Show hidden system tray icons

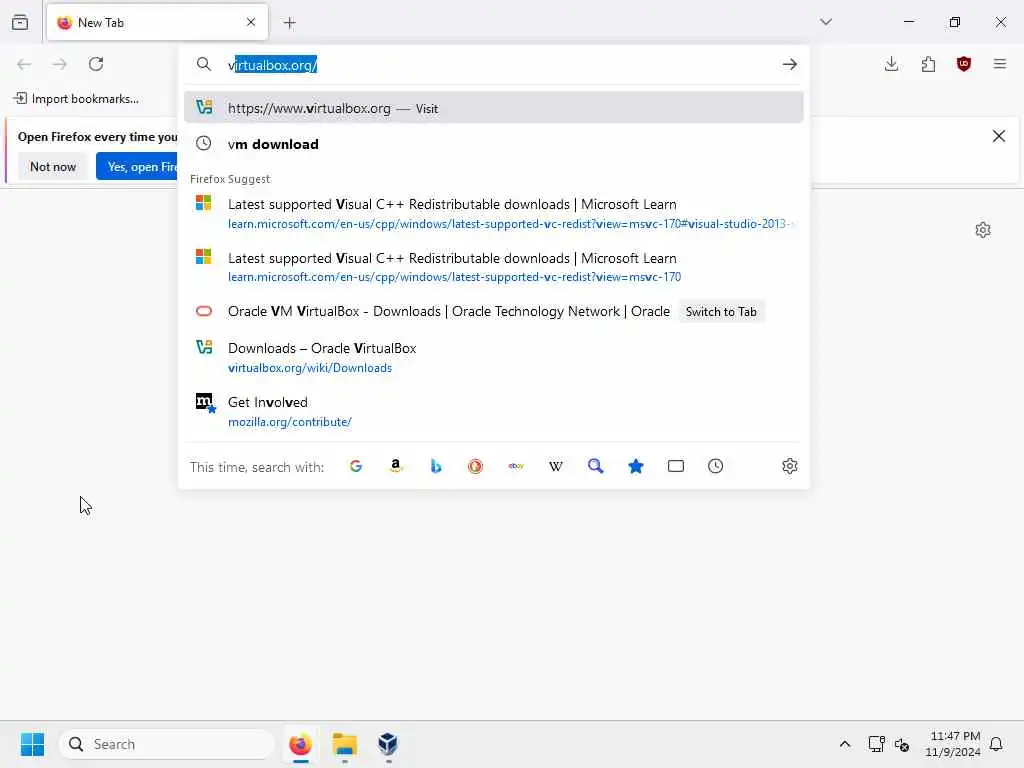844,744
